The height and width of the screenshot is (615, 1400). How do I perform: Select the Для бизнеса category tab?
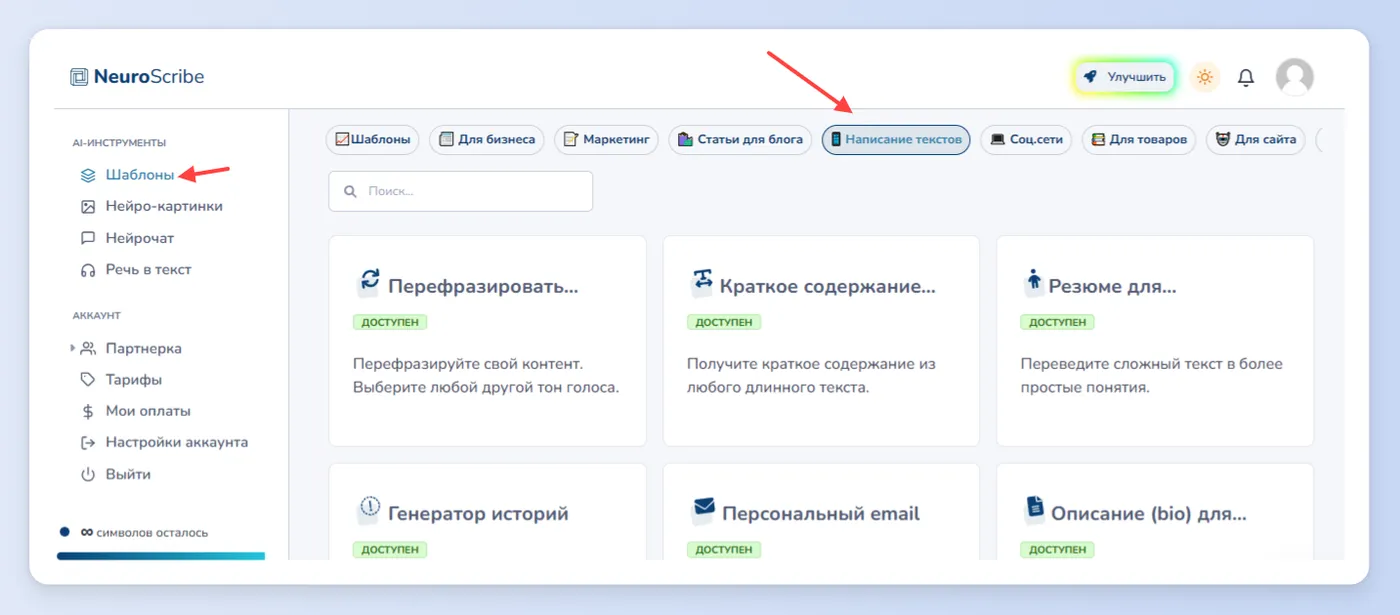487,140
